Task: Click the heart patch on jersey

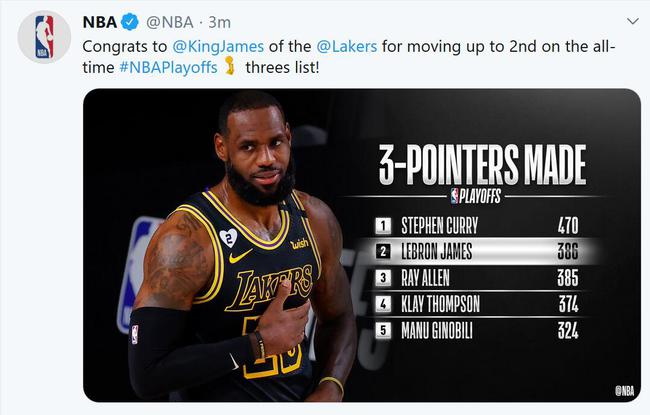Action: (228, 237)
